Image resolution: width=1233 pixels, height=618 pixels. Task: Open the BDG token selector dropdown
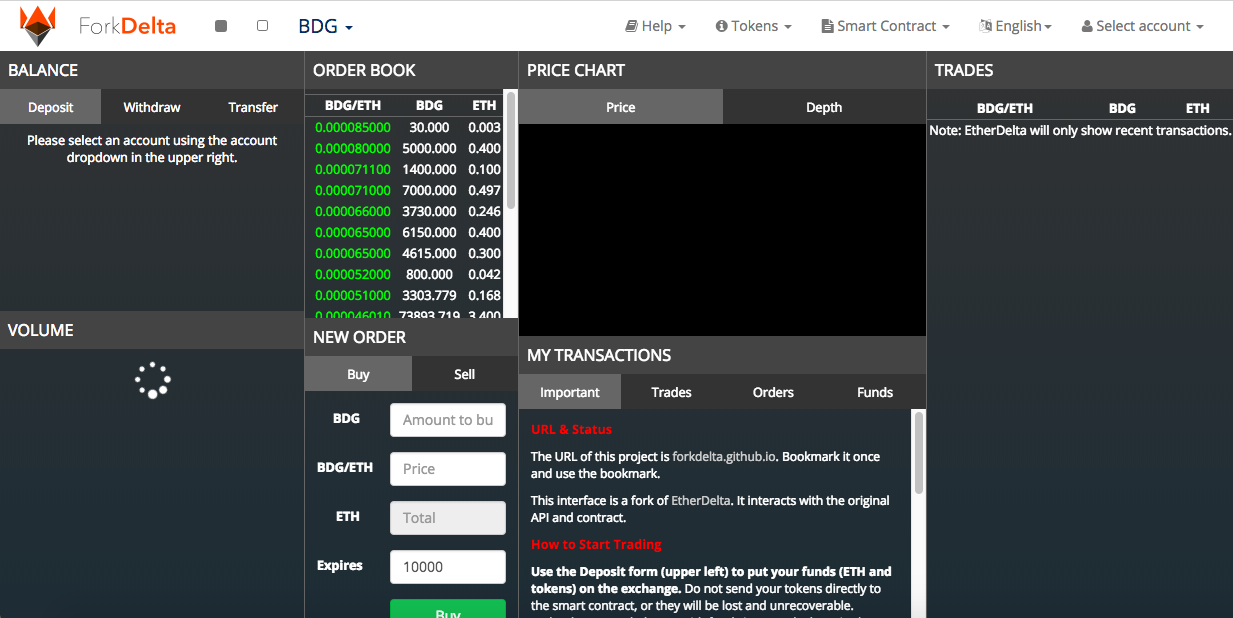coord(325,26)
